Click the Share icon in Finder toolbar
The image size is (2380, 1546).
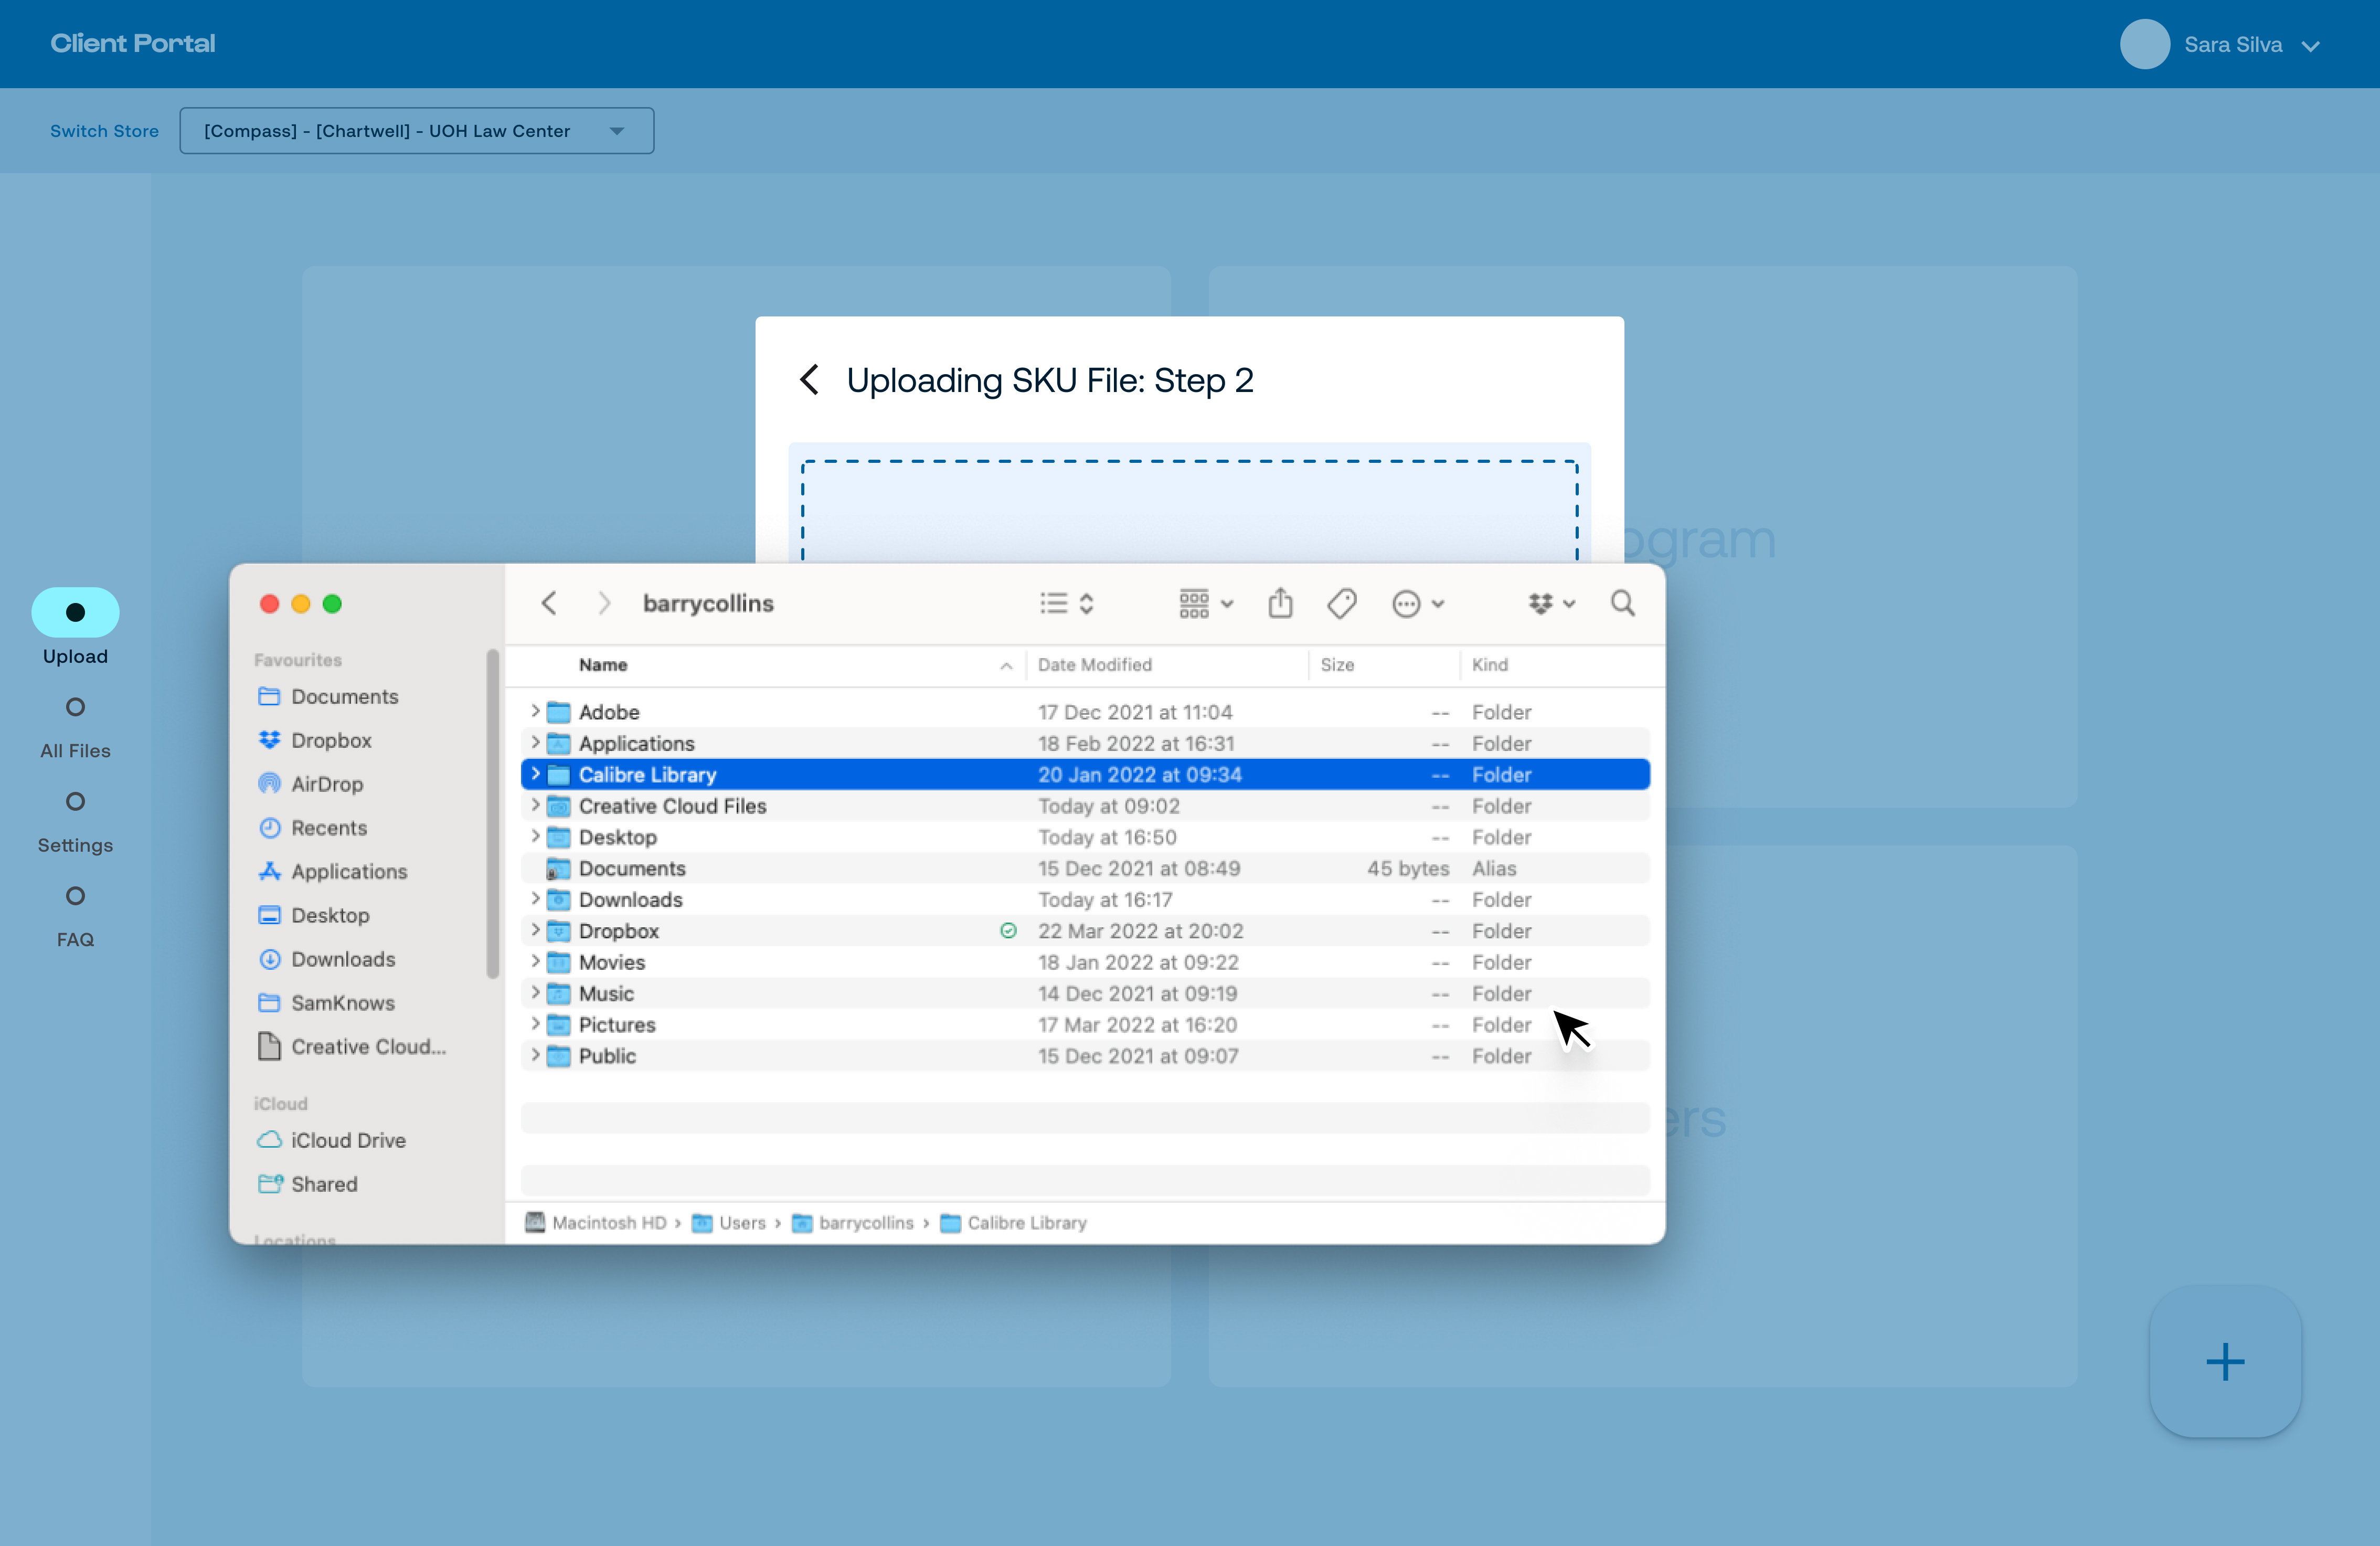coord(1280,603)
